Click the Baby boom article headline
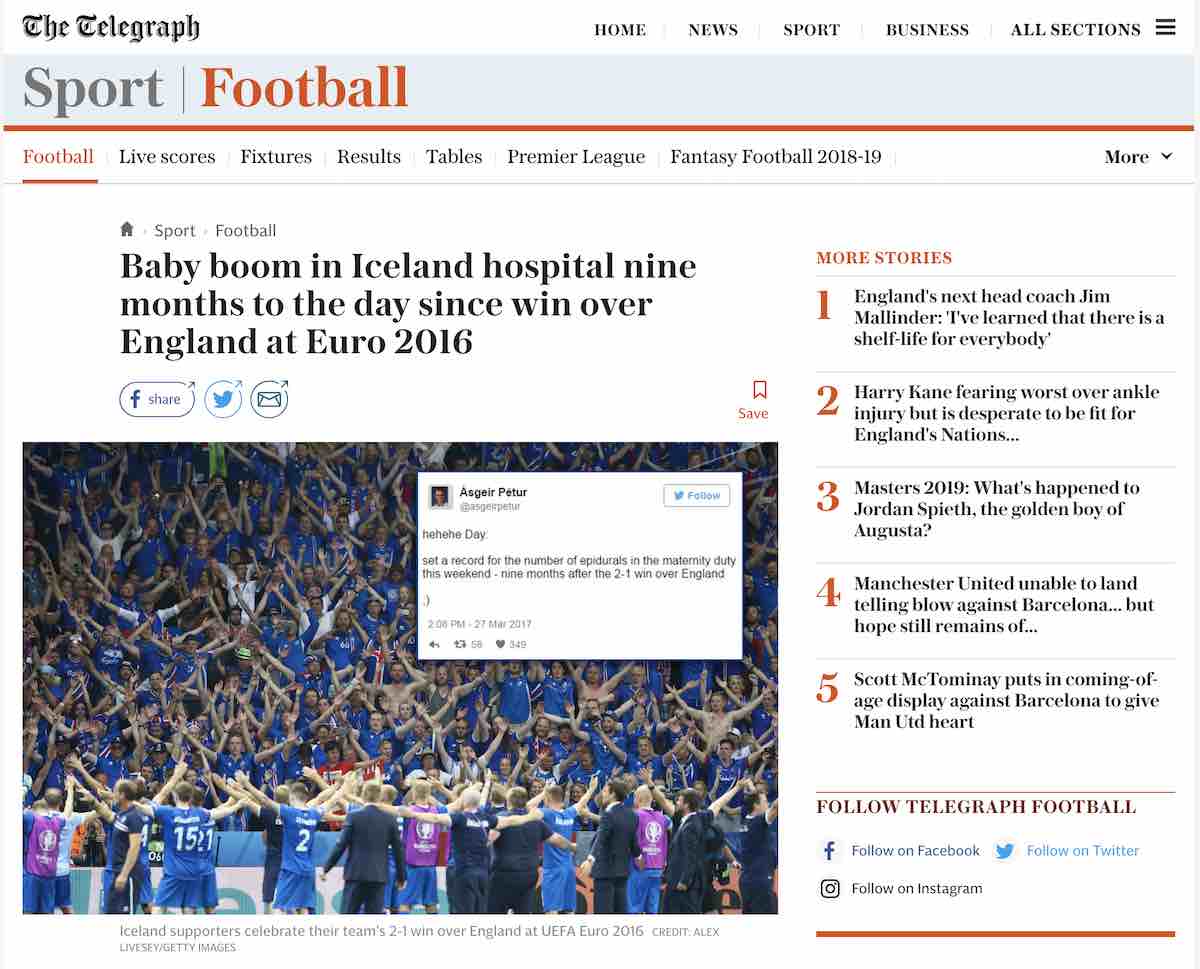 coord(408,304)
